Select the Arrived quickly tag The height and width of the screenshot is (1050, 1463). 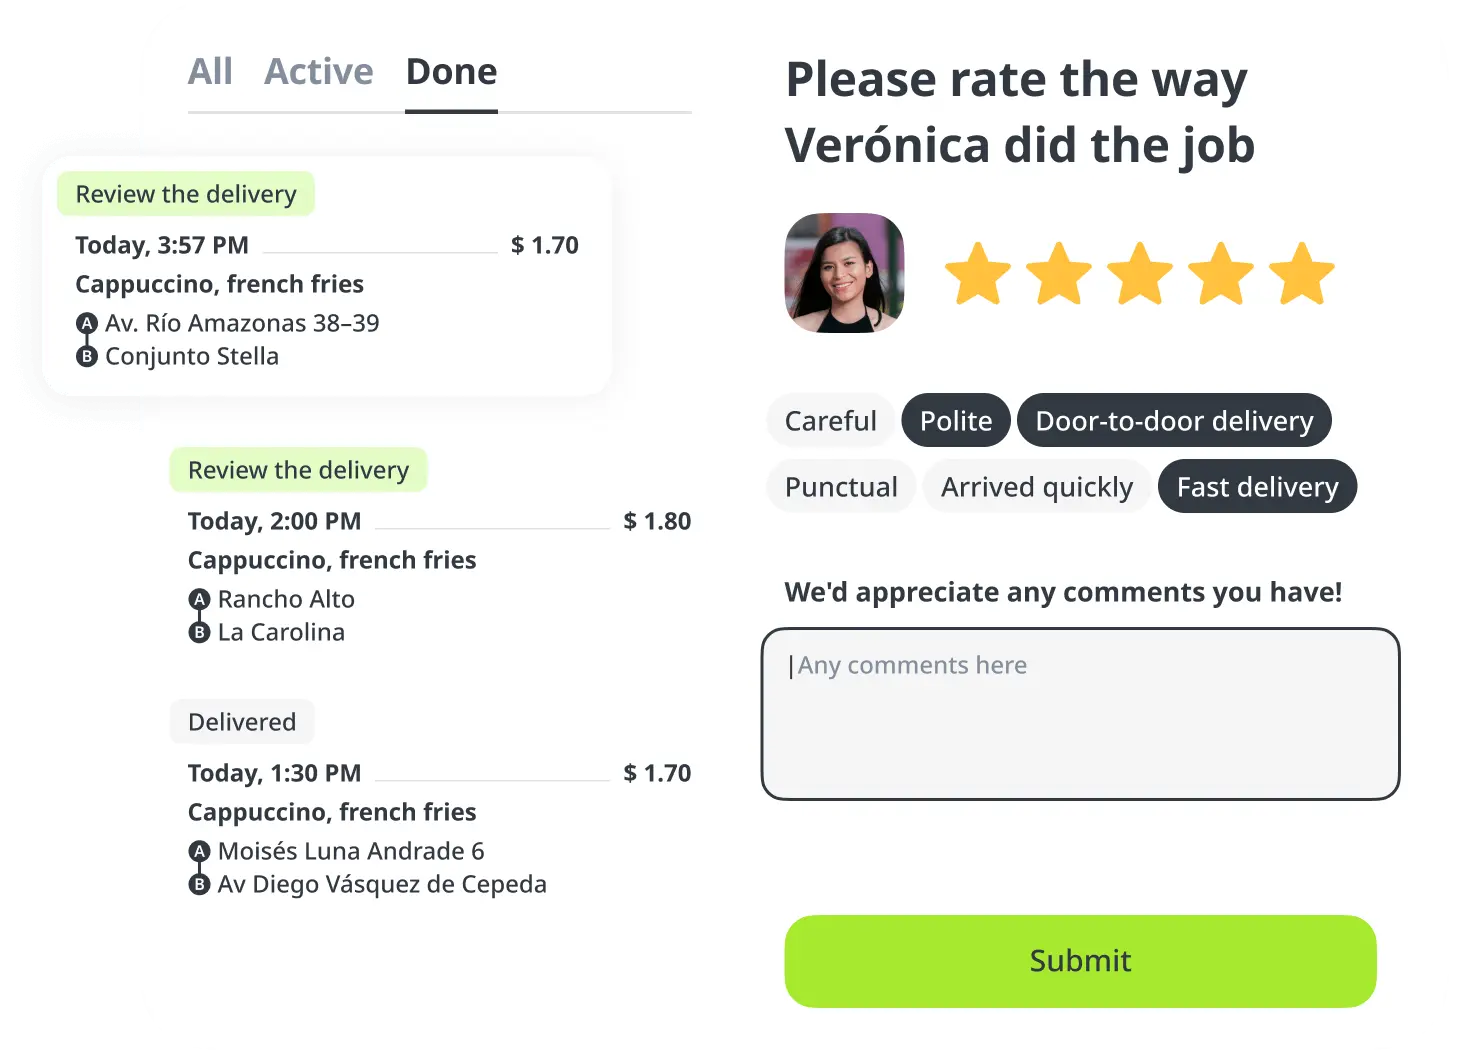1036,487
